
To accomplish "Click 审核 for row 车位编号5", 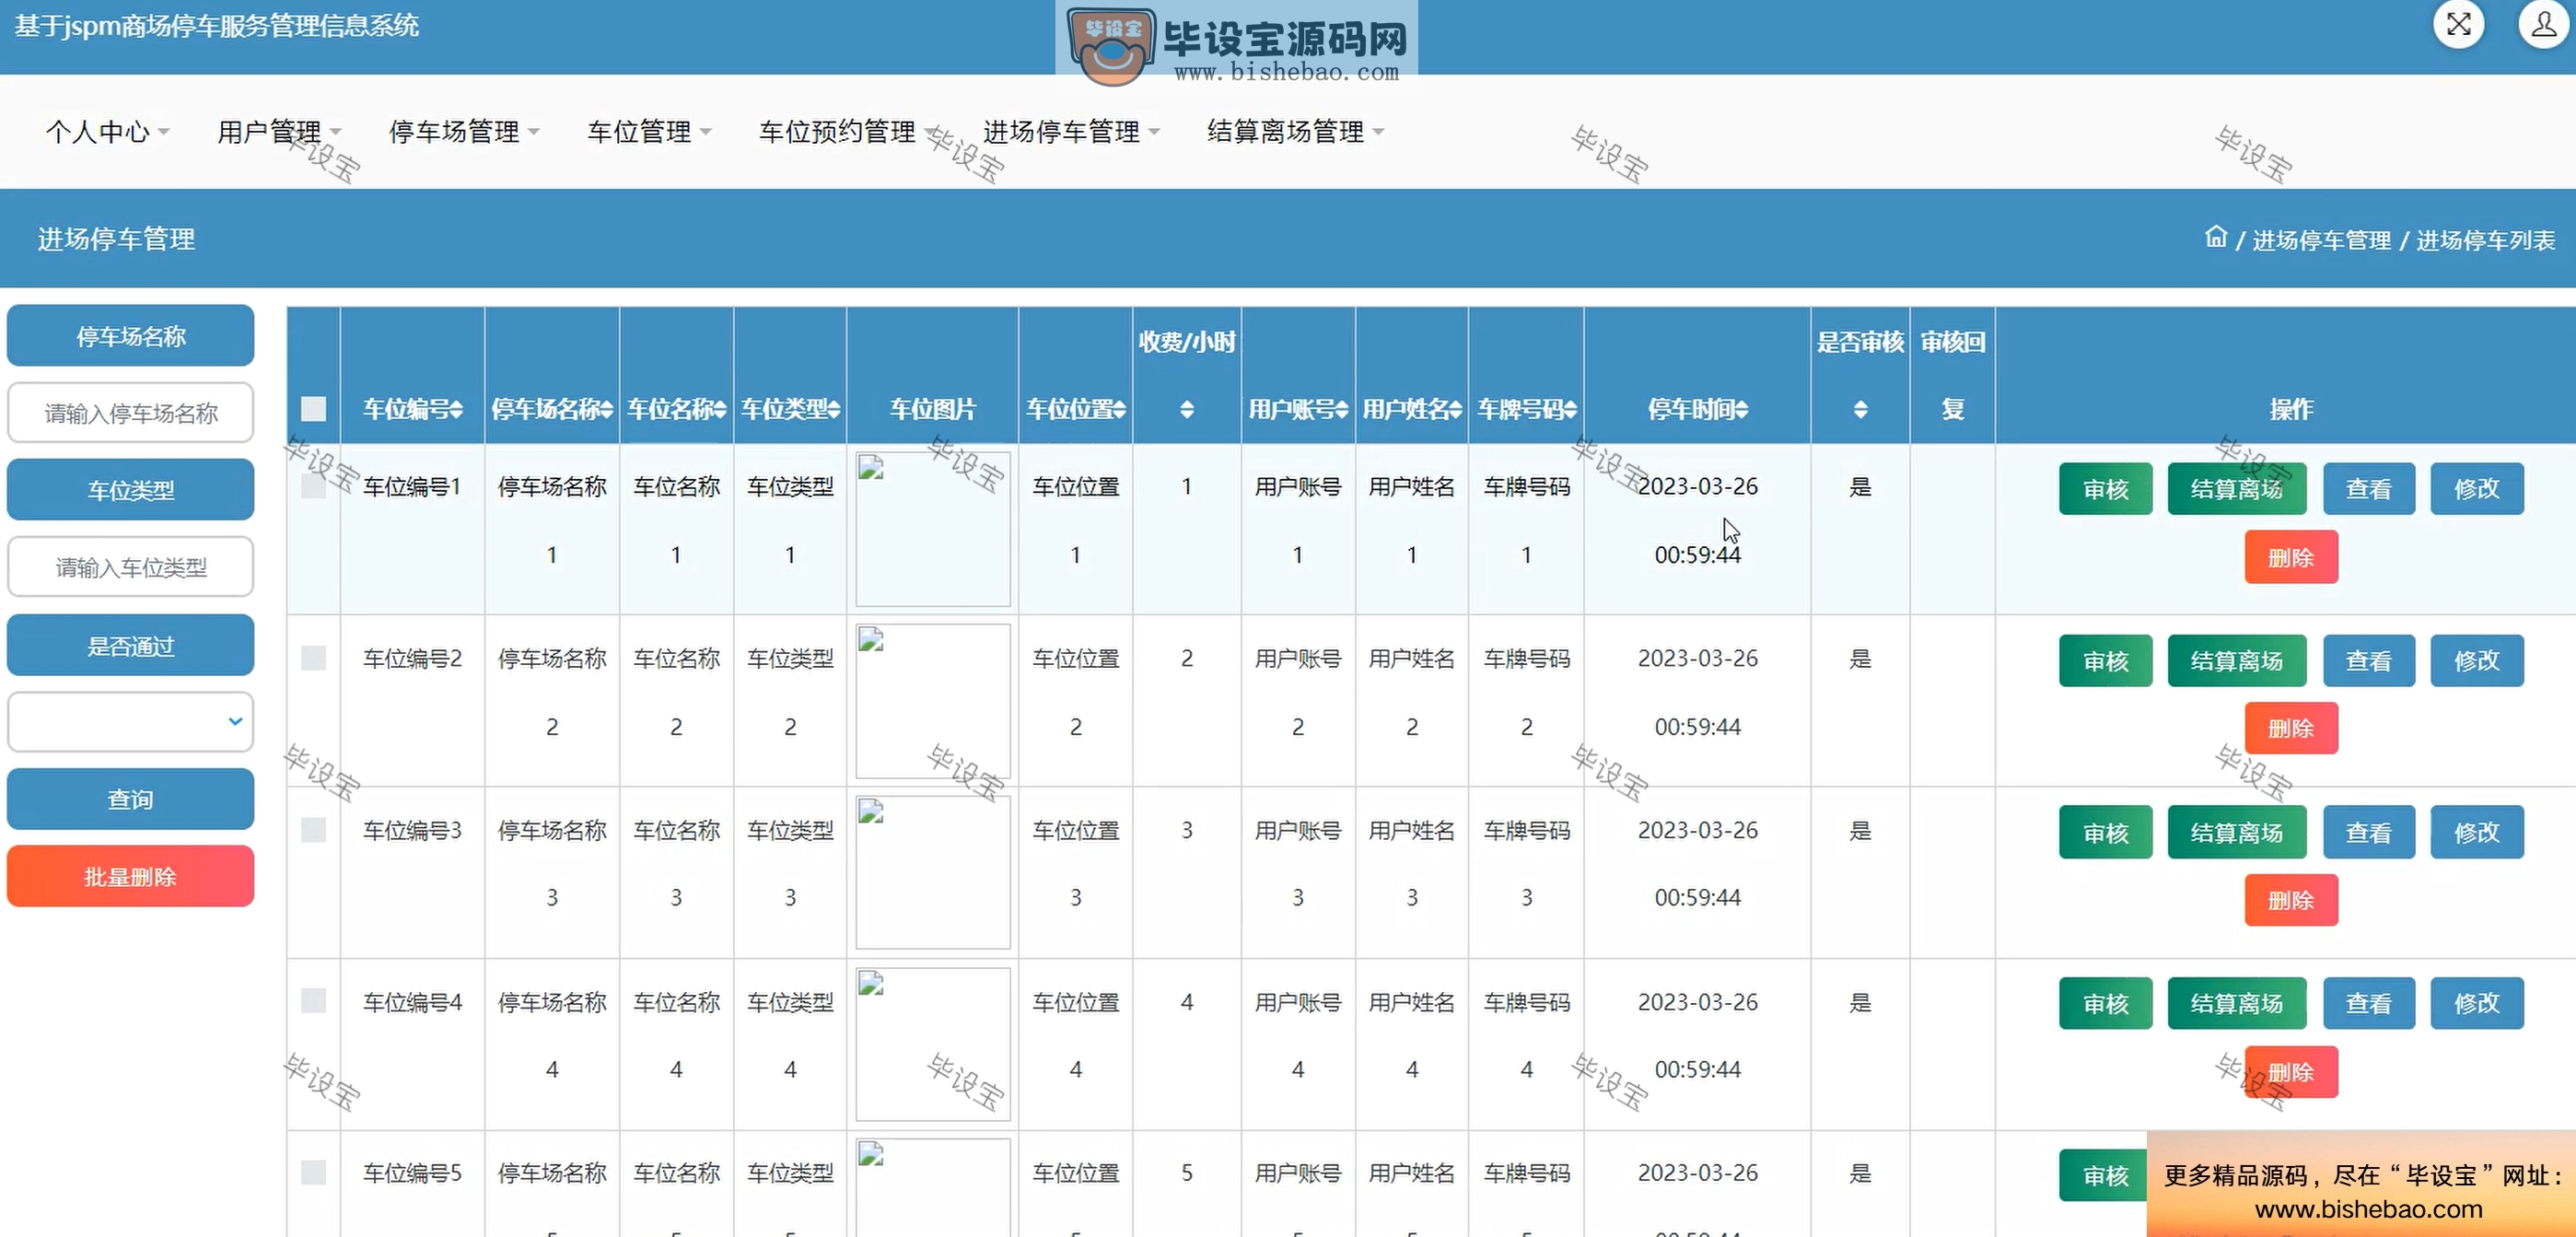I will (2103, 1175).
